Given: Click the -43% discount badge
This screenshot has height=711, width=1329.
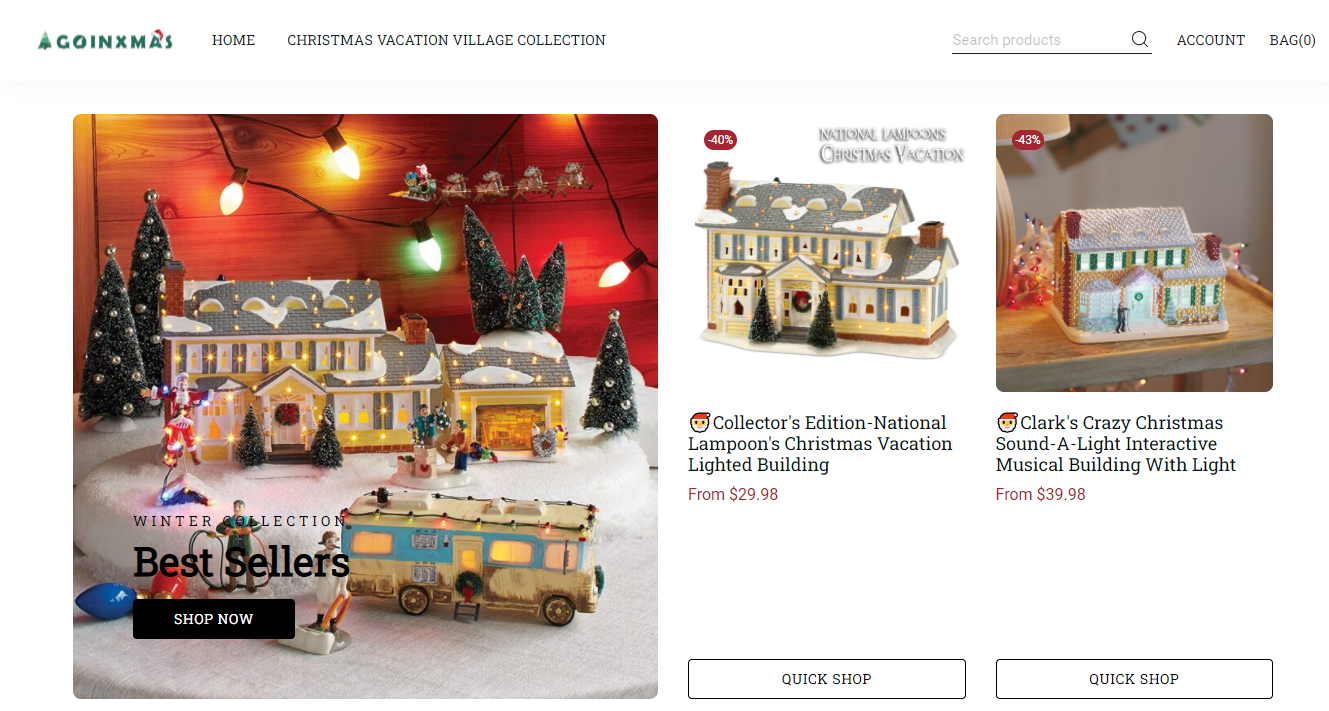Looking at the screenshot, I should click(1028, 140).
